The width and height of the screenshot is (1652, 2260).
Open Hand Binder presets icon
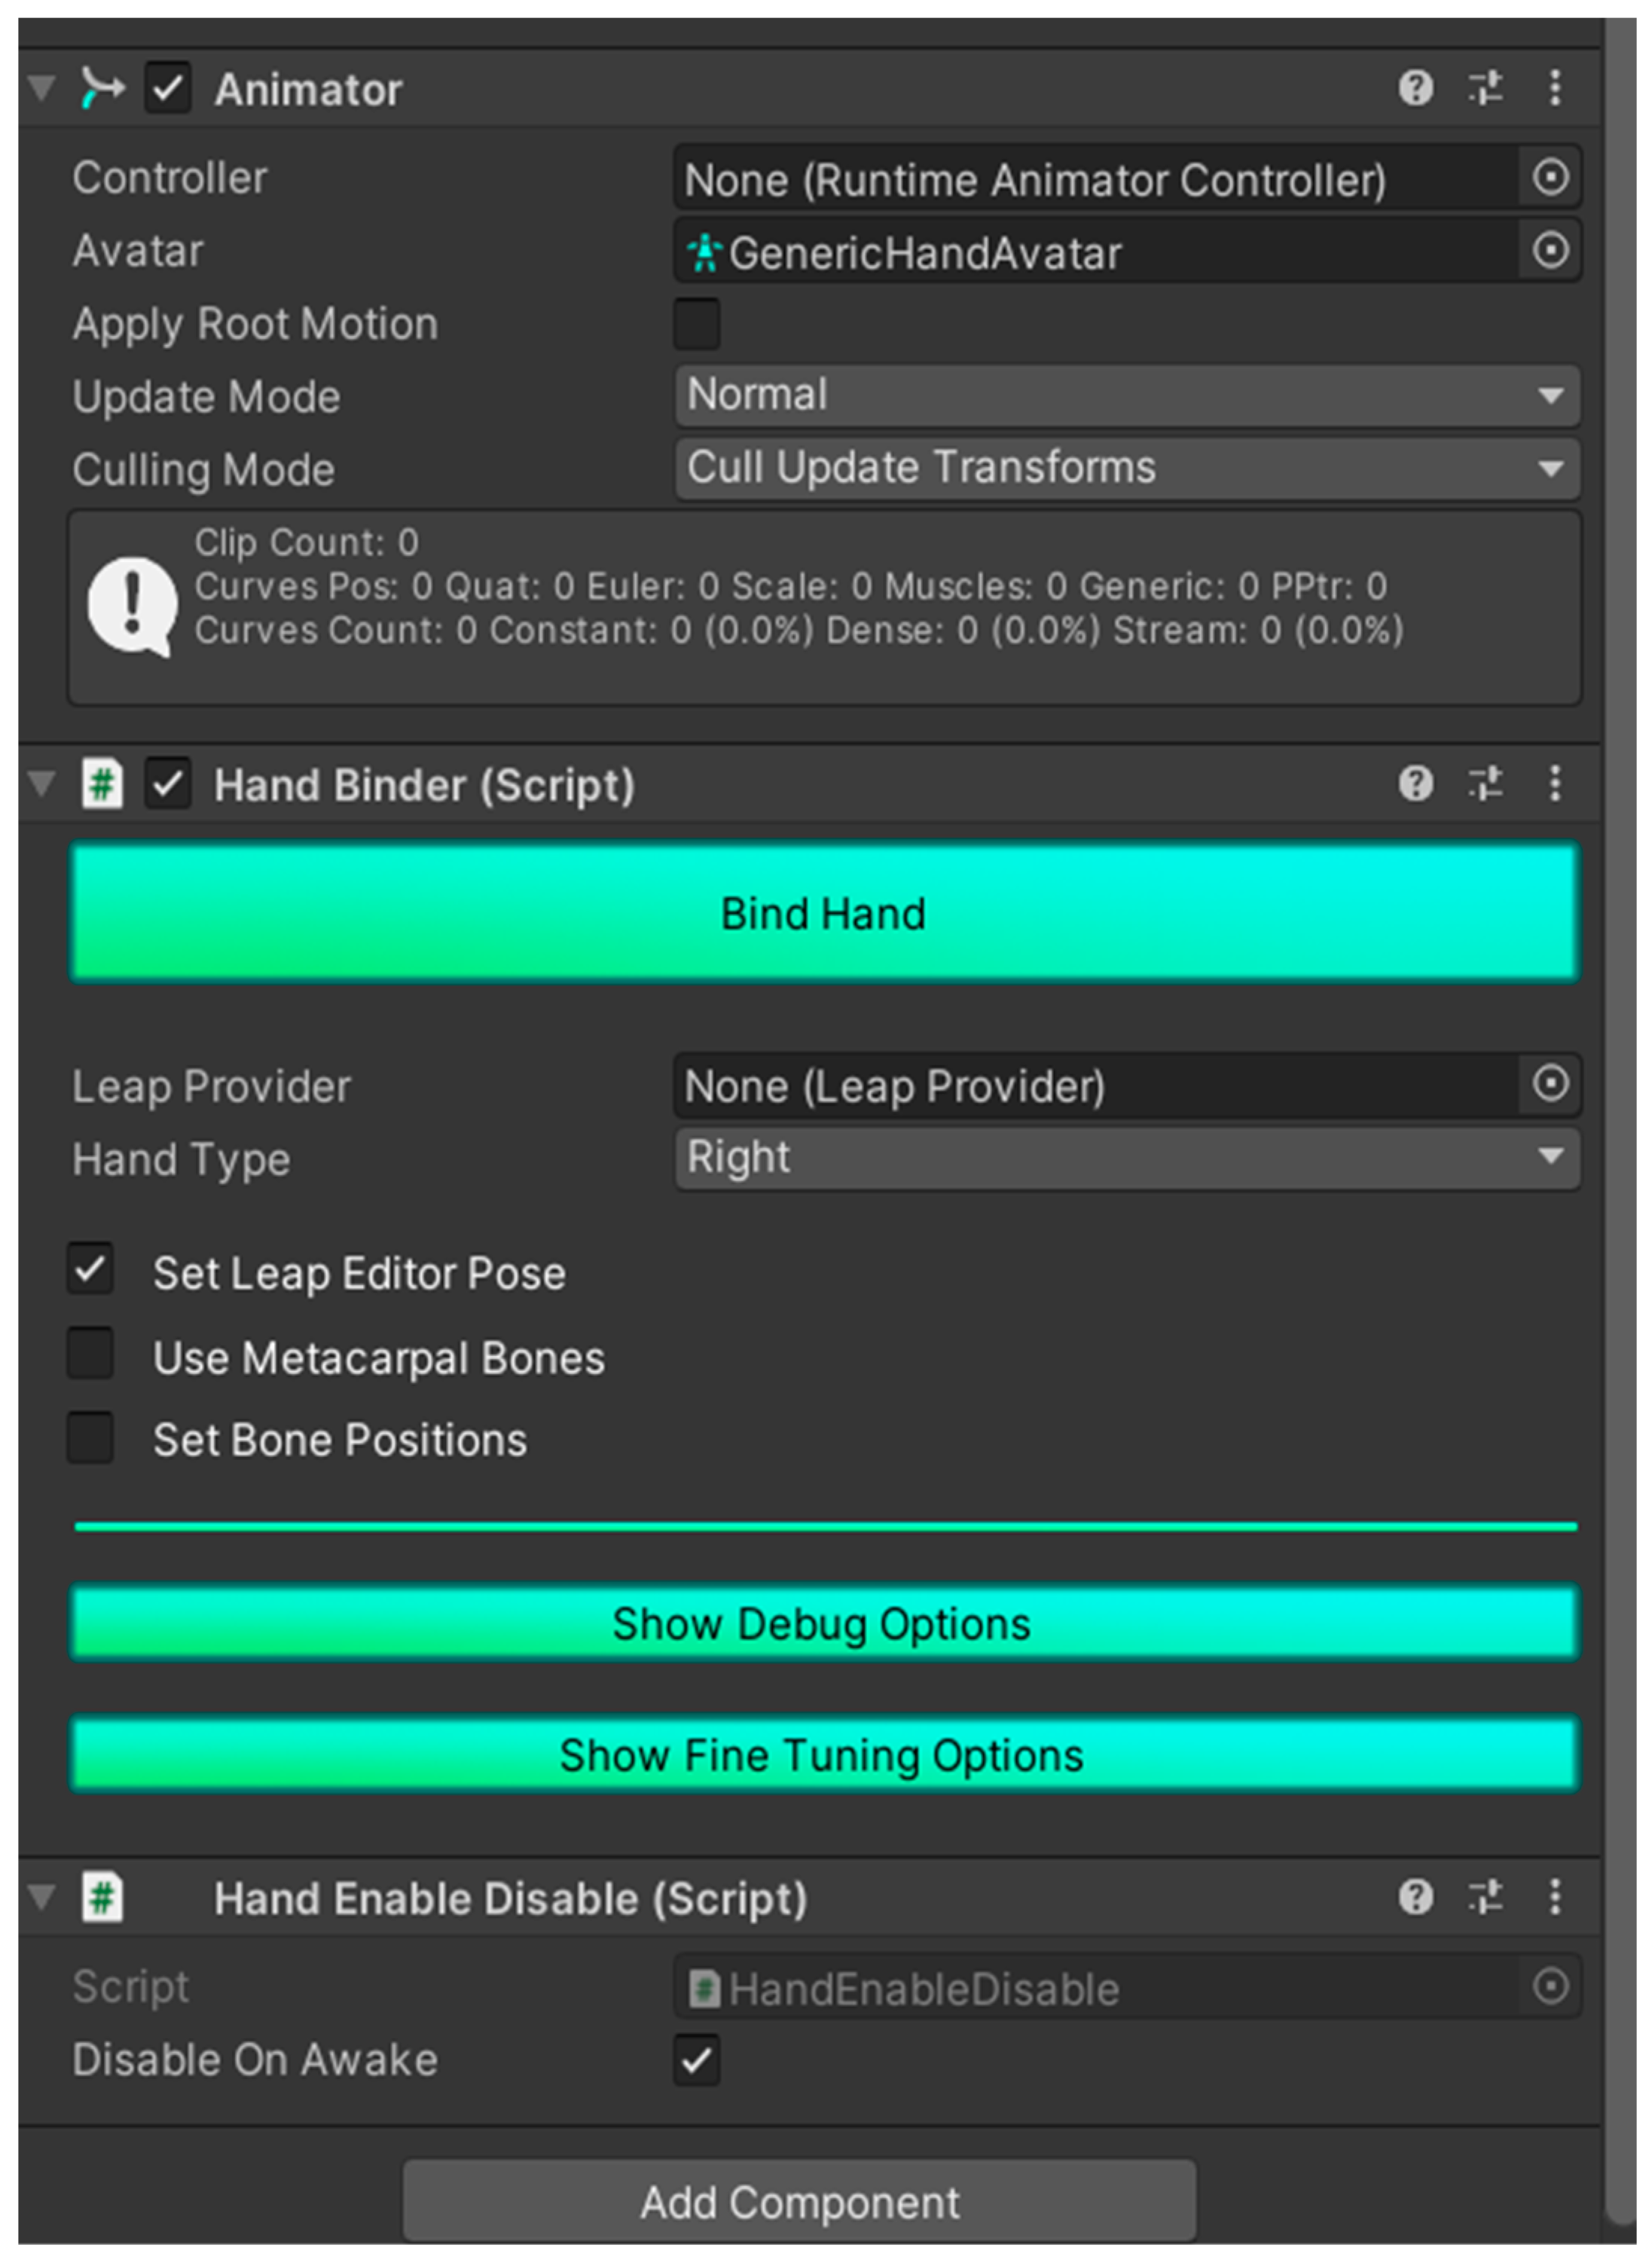pyautogui.click(x=1485, y=783)
